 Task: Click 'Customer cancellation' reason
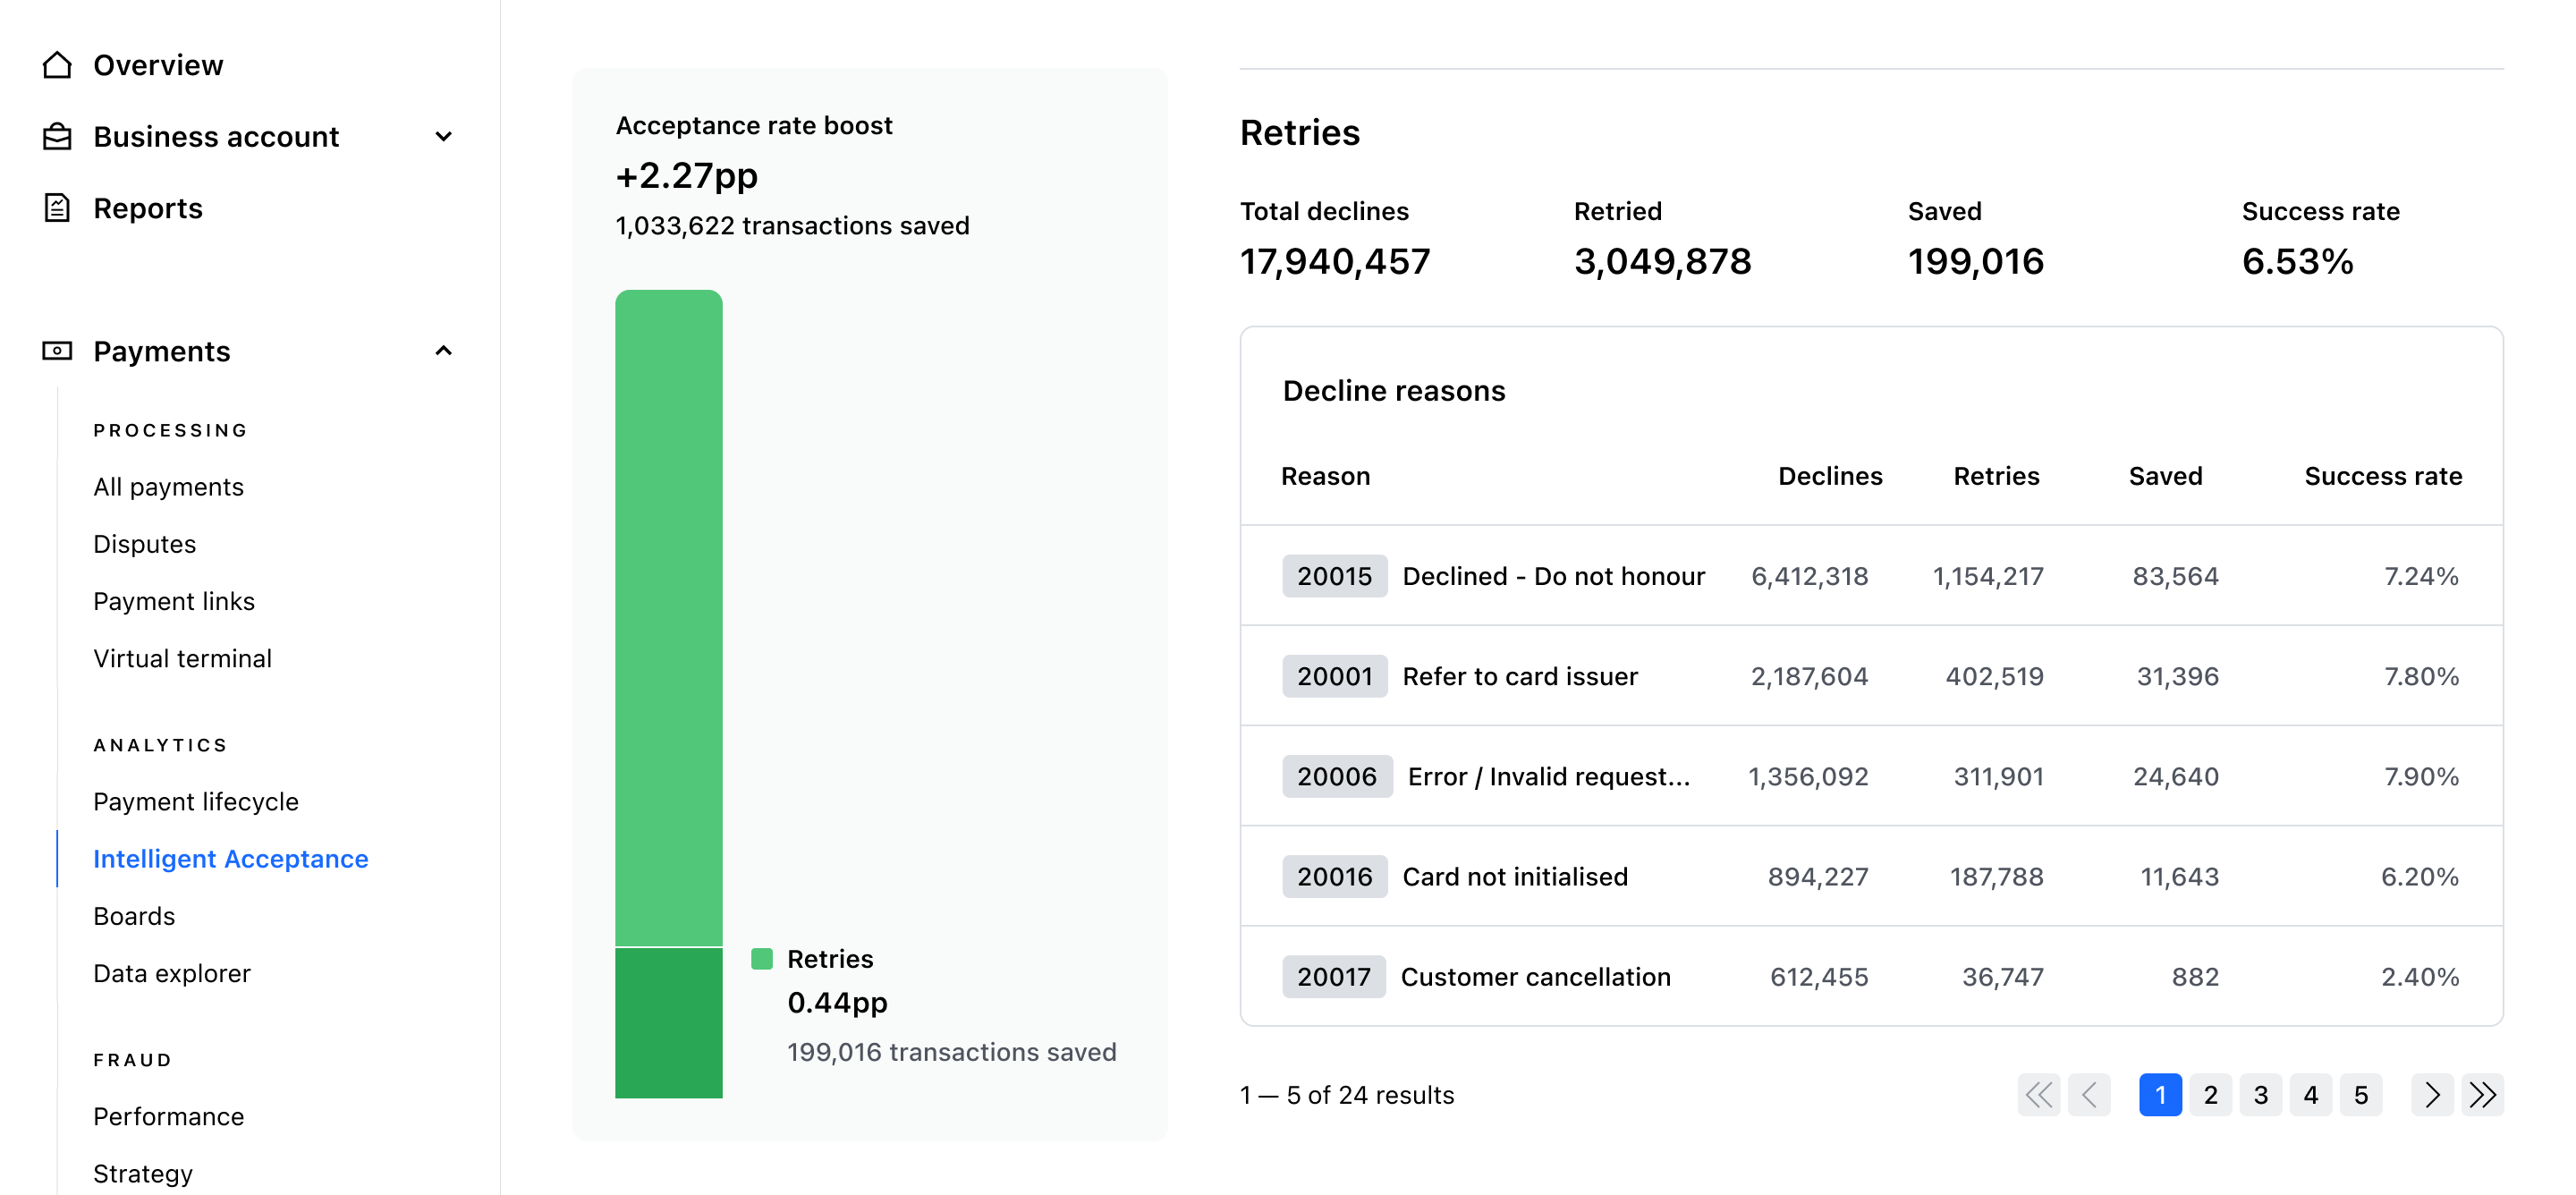click(x=1535, y=976)
